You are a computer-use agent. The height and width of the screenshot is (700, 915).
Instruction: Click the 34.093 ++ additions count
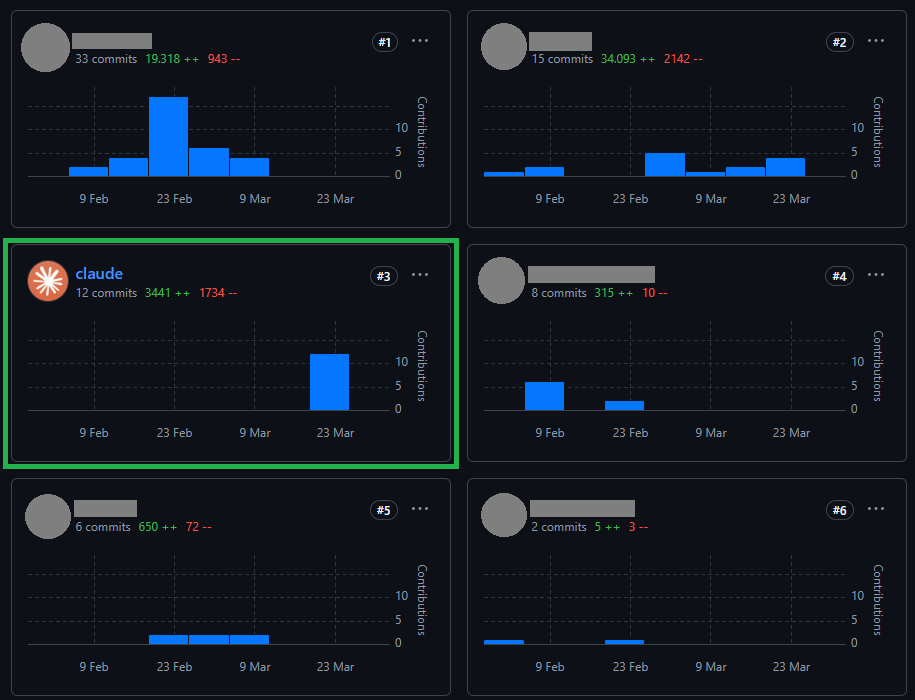click(x=628, y=59)
